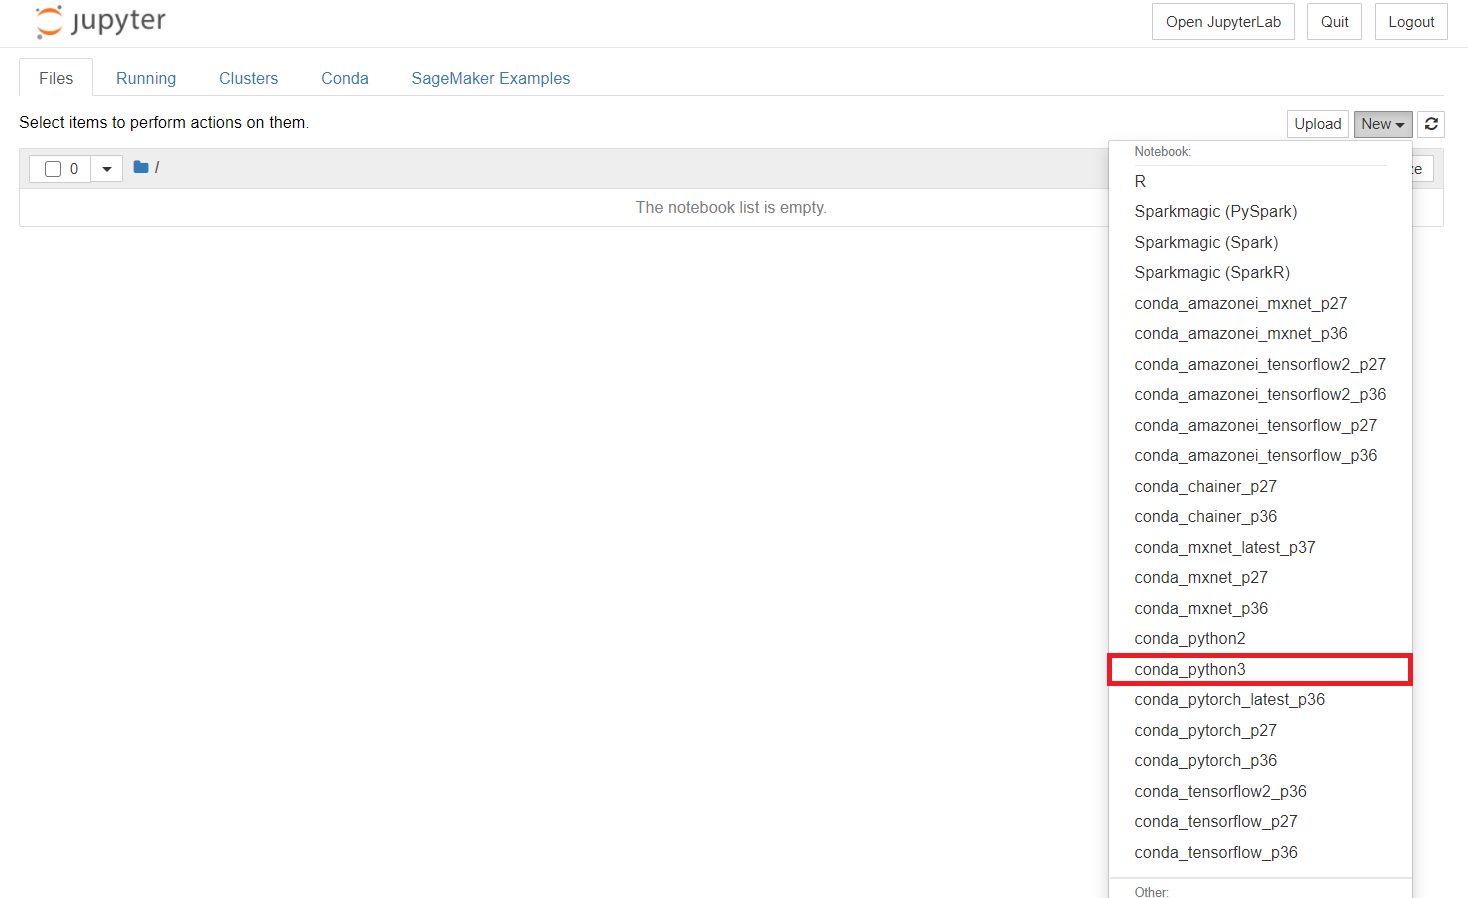The height and width of the screenshot is (898, 1468).
Task: Collapse the New dropdown button
Action: (x=1383, y=124)
